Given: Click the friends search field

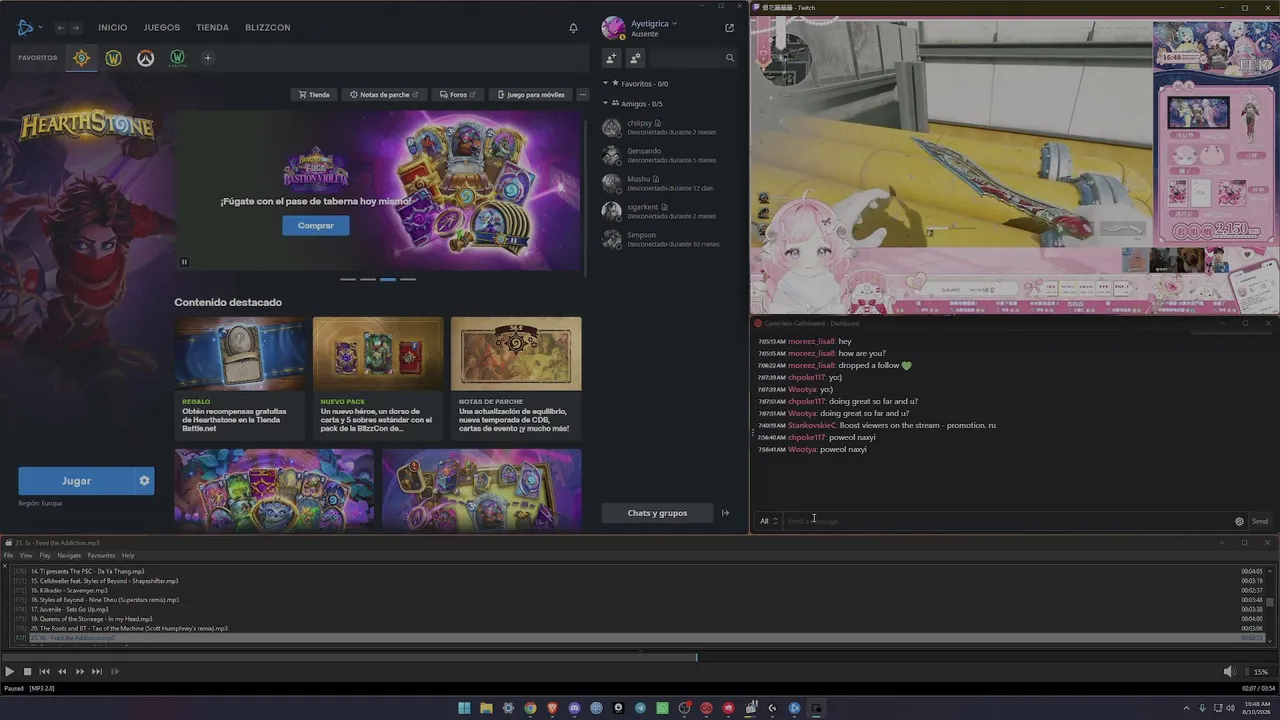Looking at the screenshot, I should click(685, 58).
